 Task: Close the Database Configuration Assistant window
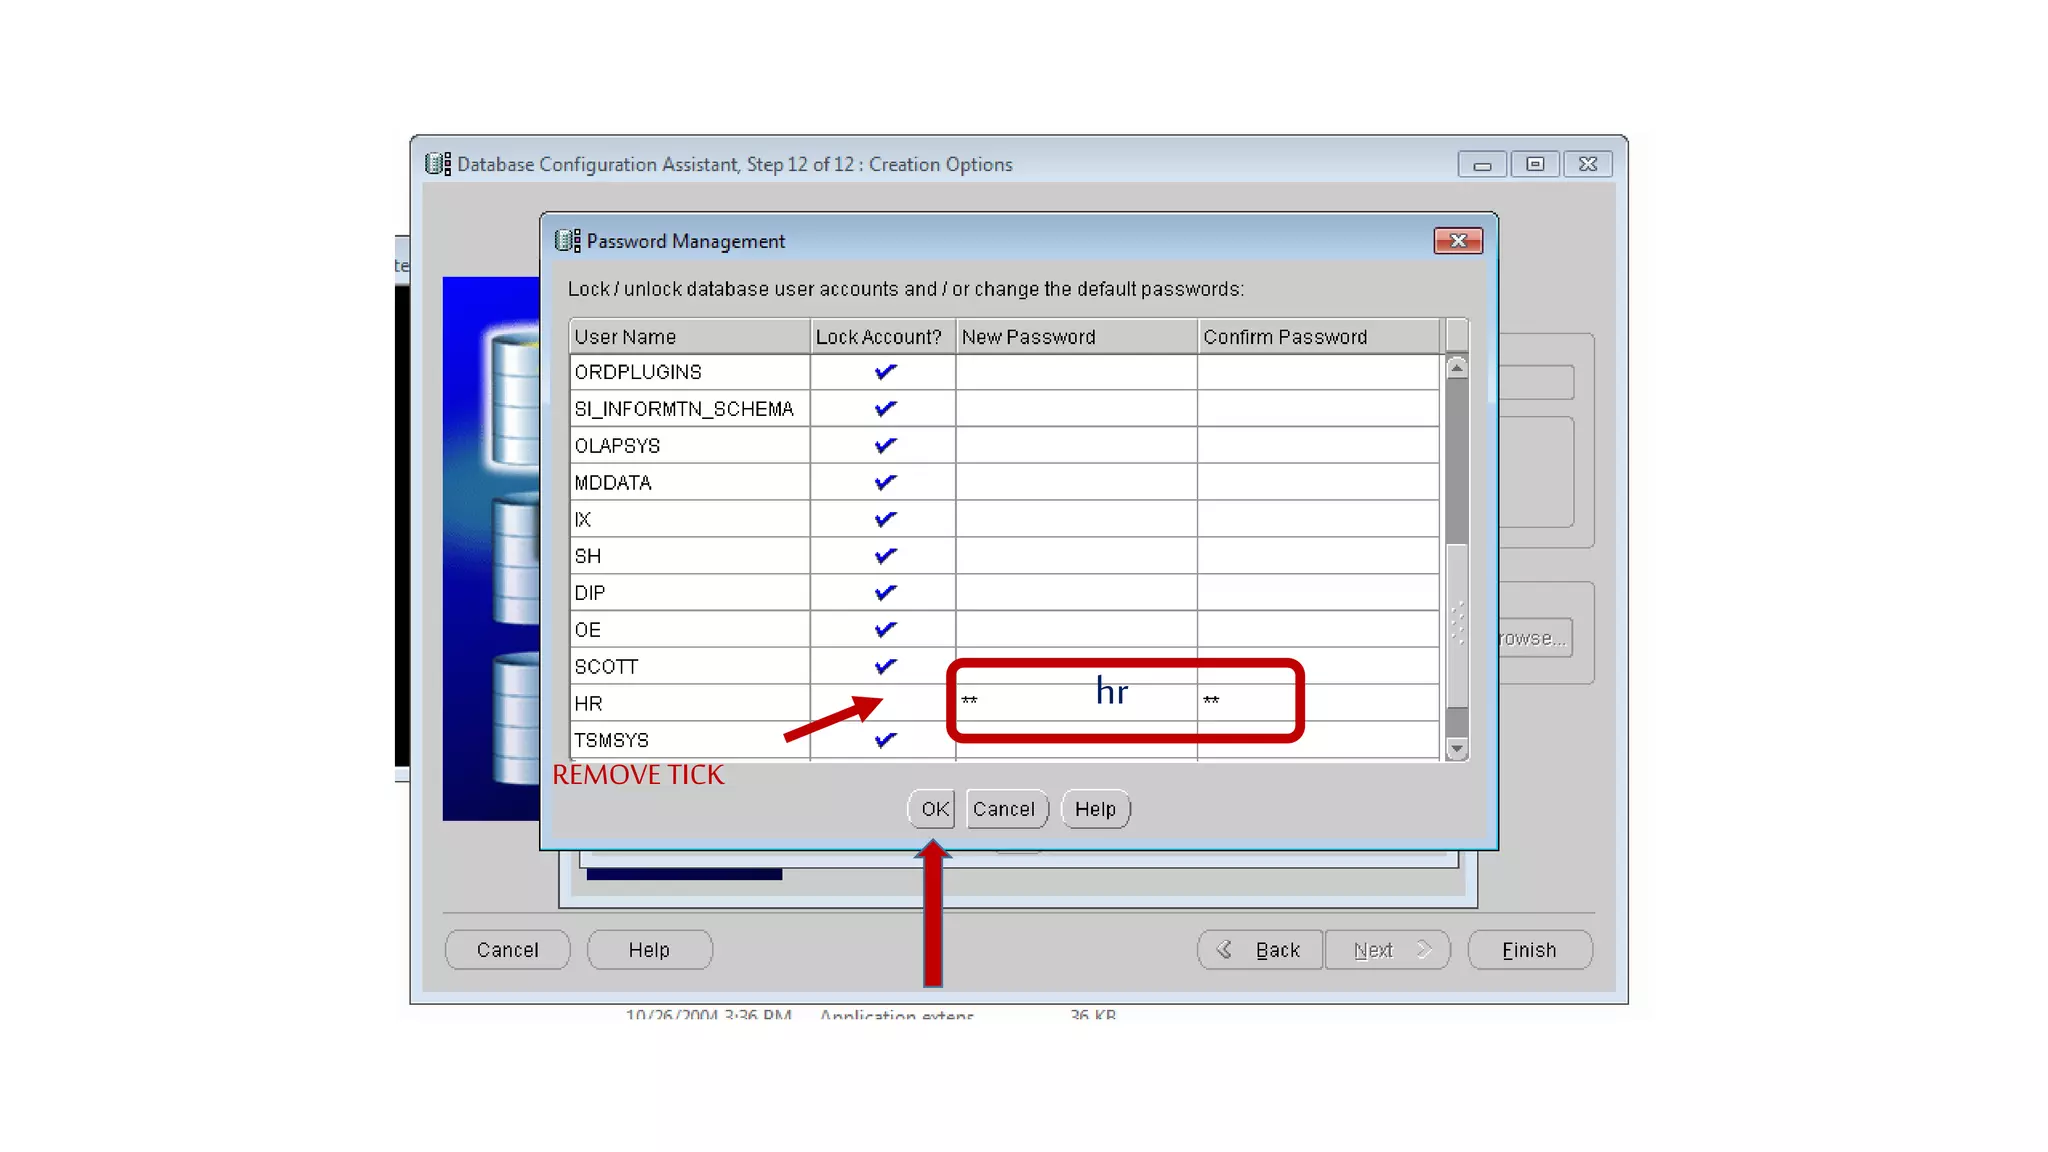coord(1588,164)
